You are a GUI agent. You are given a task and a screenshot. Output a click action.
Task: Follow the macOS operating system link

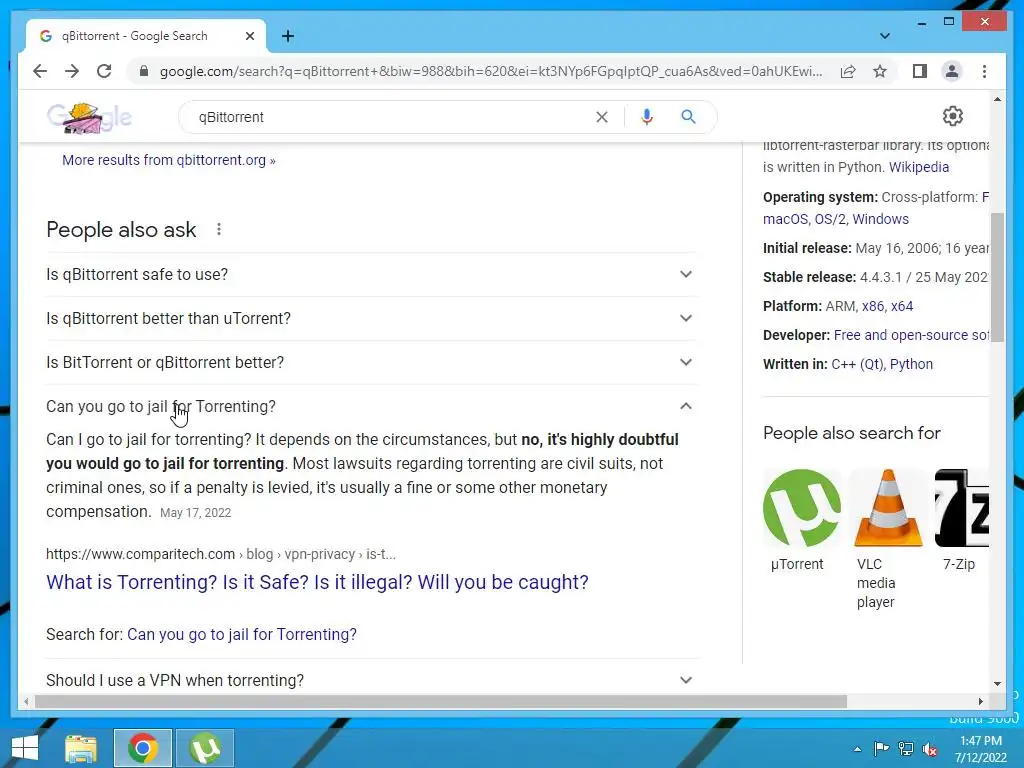point(786,219)
